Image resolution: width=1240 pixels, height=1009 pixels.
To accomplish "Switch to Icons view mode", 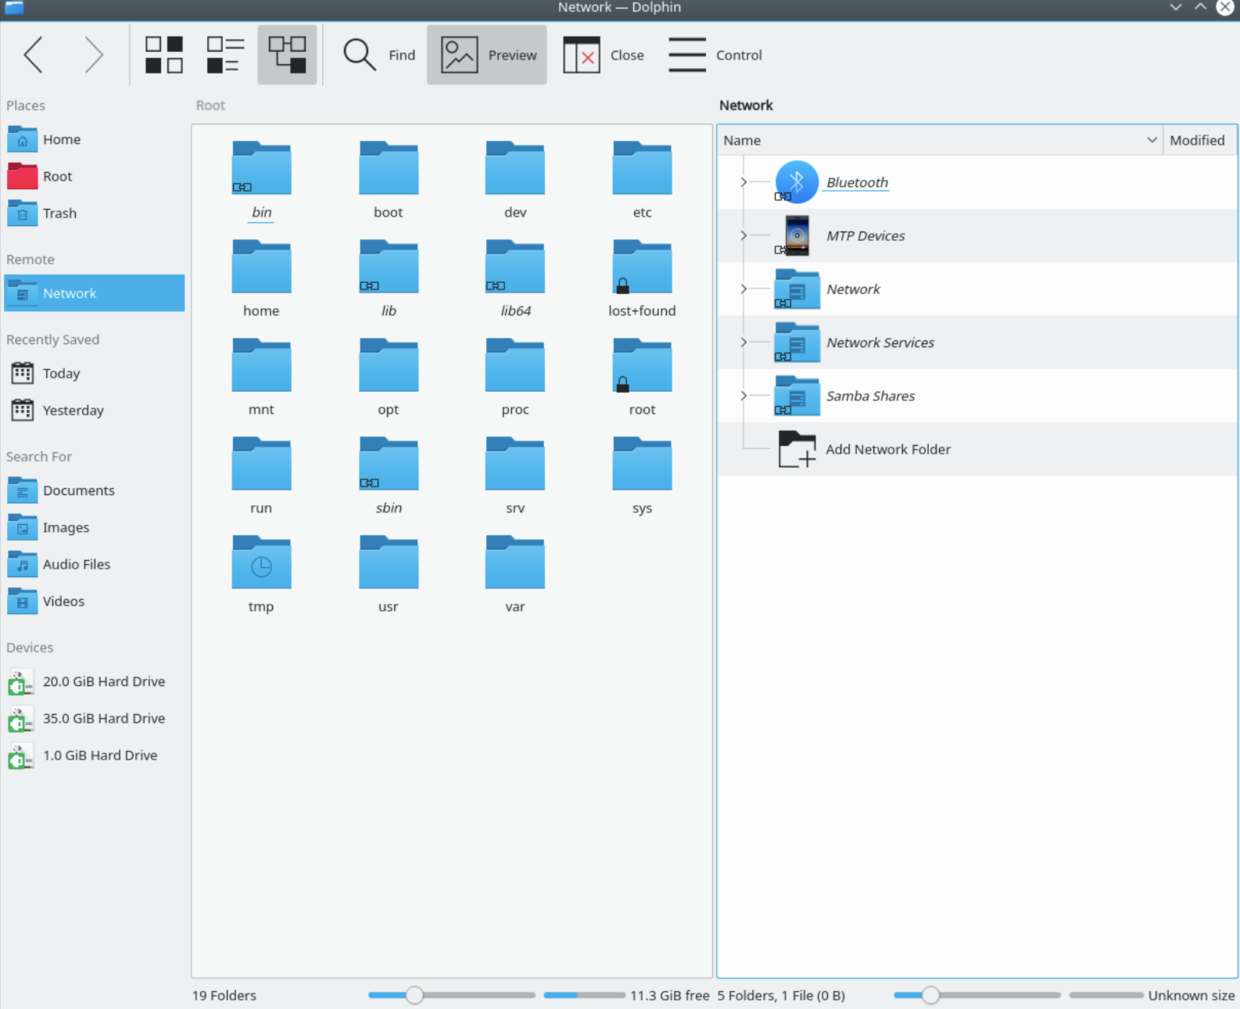I will pos(164,55).
